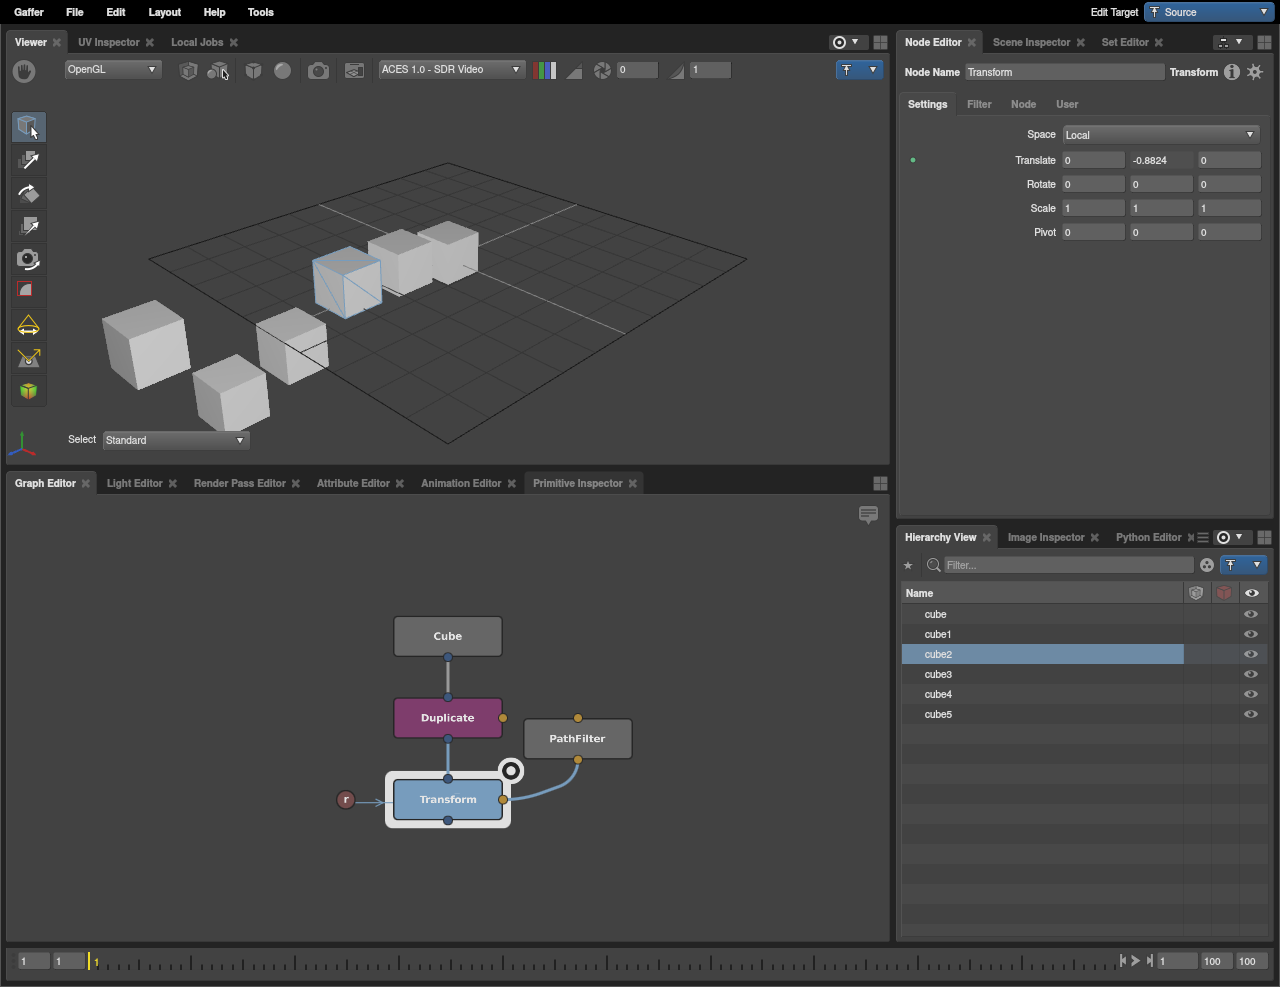Toggle visibility eye for the cube row
The image size is (1280, 987).
[x=1250, y=614]
